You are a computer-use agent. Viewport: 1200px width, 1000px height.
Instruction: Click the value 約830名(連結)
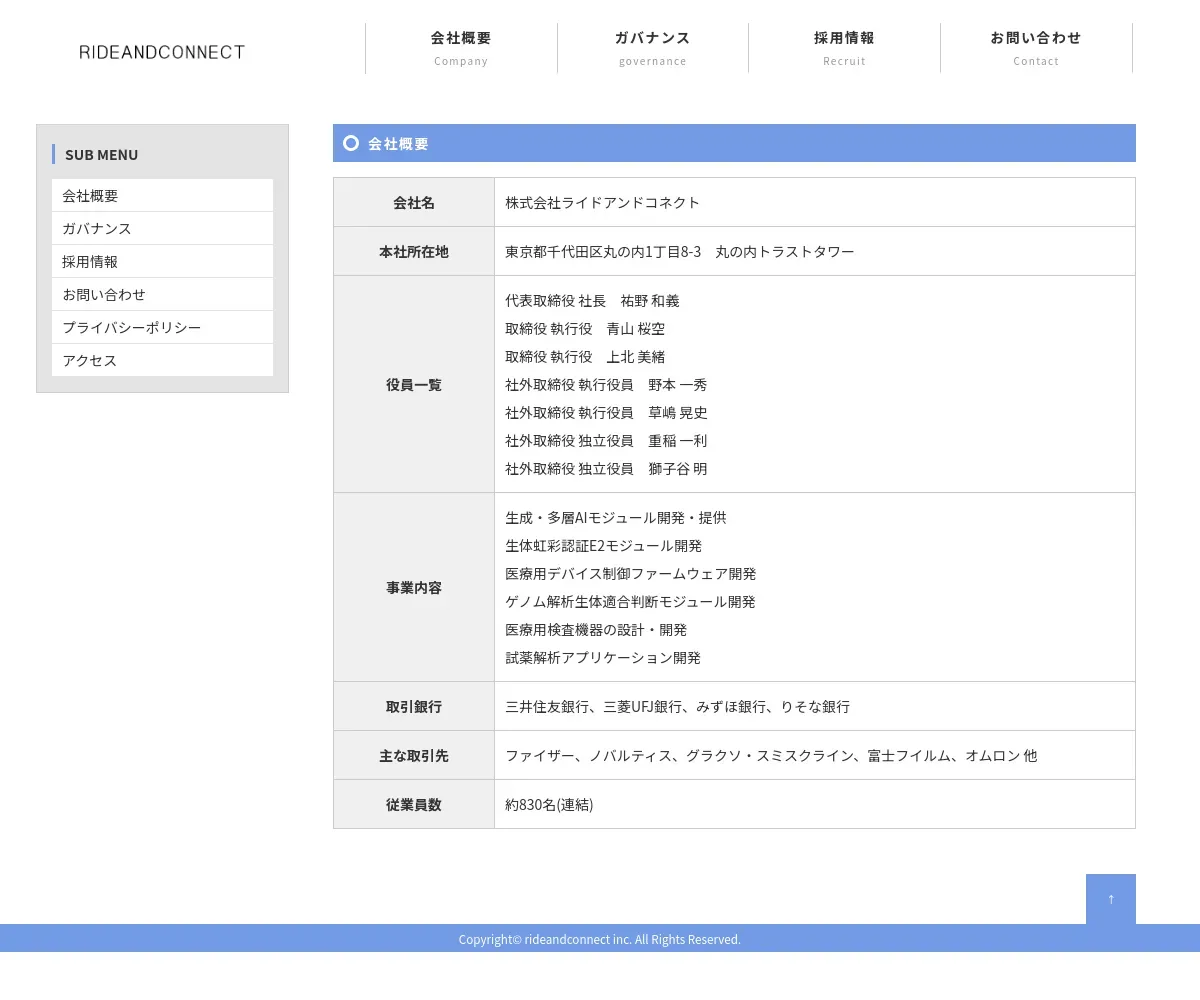[x=549, y=804]
